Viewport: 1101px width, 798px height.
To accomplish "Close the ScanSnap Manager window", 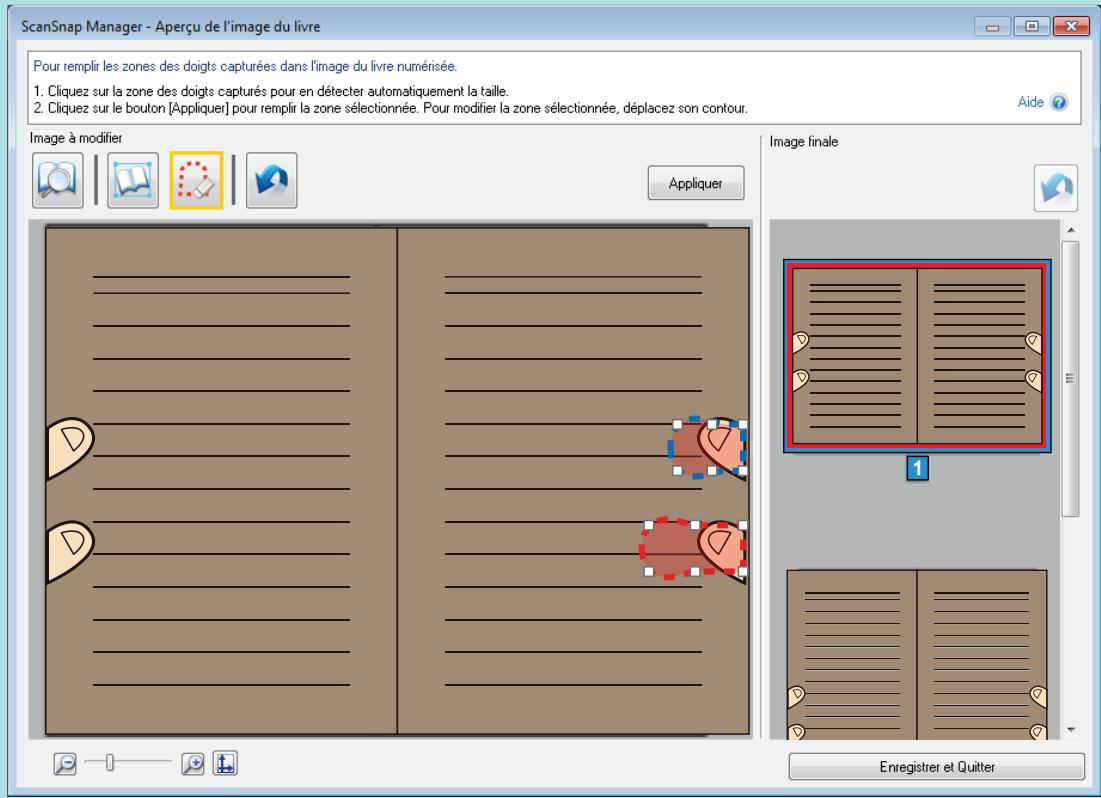I will 1071,27.
